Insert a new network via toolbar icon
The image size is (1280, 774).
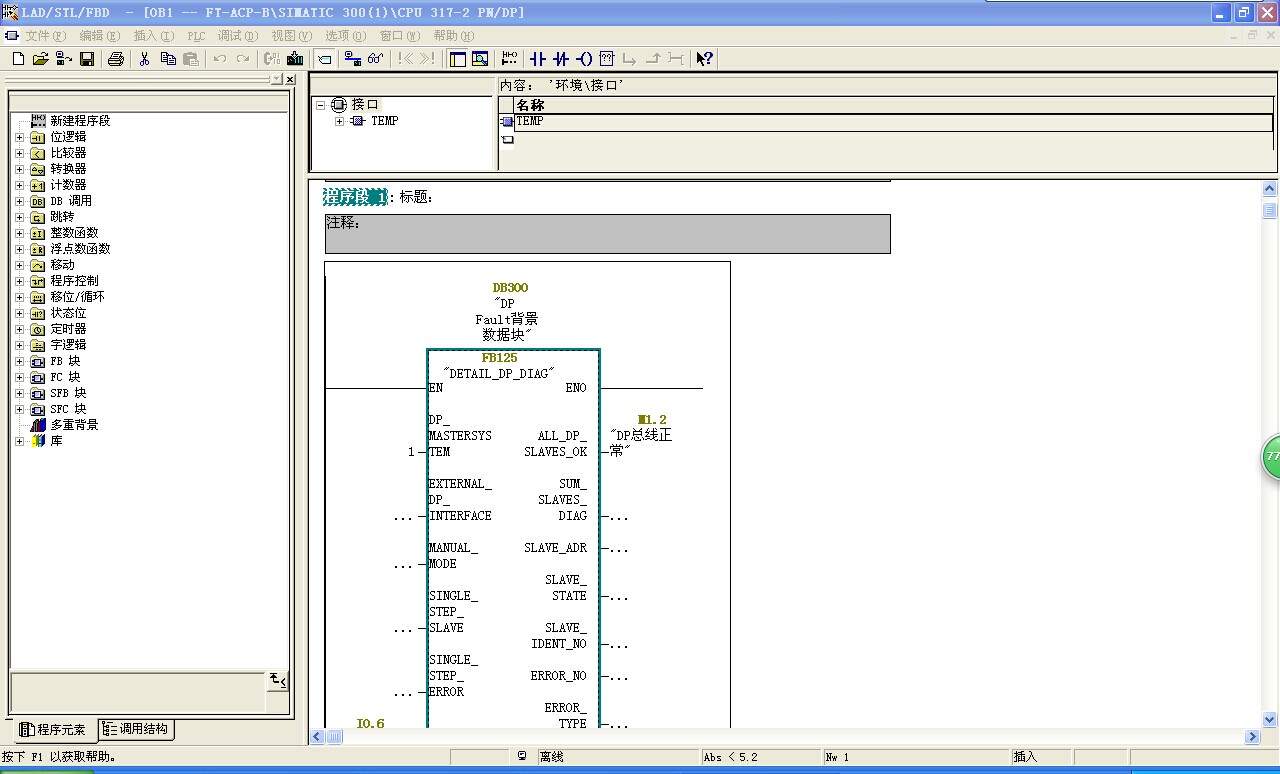(x=509, y=59)
